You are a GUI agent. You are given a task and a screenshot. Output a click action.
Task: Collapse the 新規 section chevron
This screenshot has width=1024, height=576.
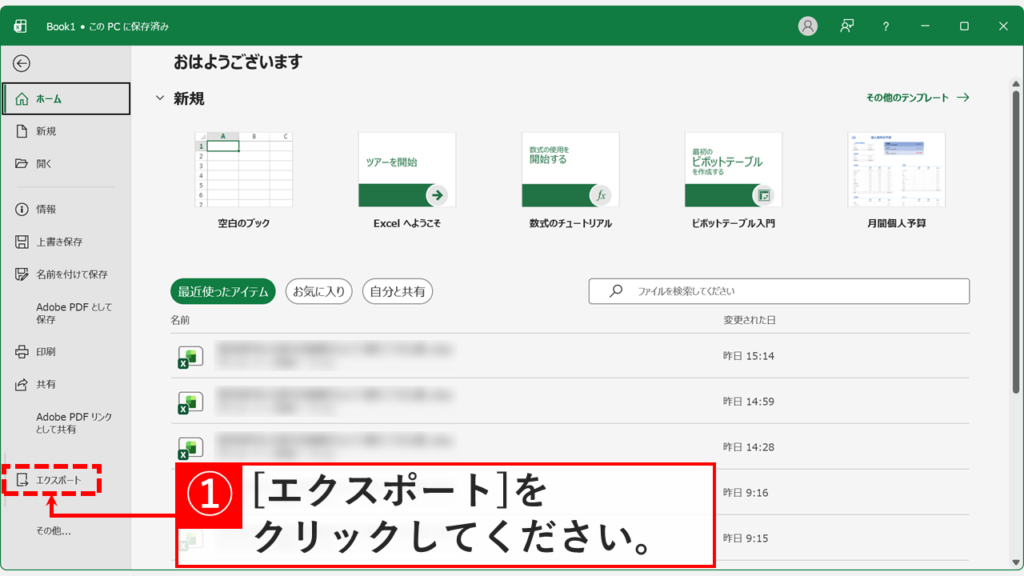[160, 99]
